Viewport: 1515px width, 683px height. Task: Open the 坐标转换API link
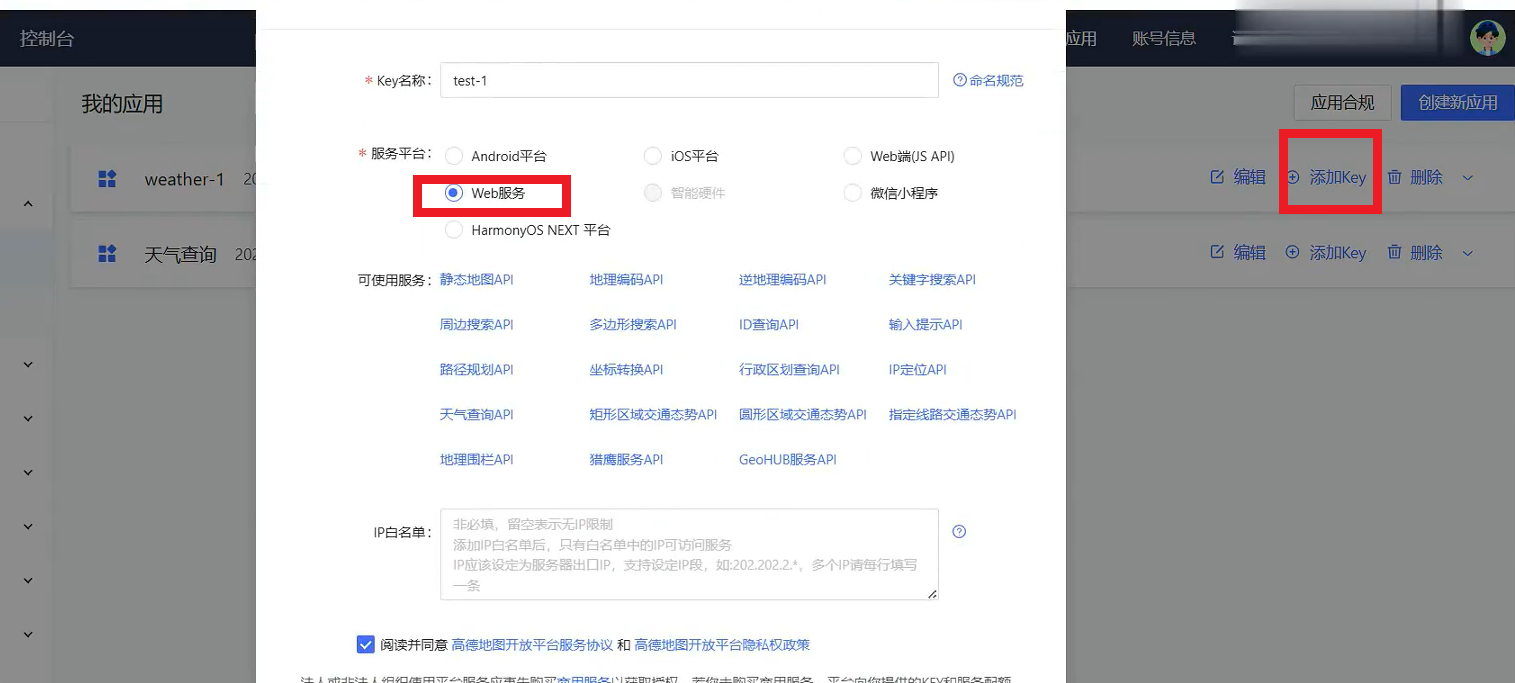pos(626,369)
